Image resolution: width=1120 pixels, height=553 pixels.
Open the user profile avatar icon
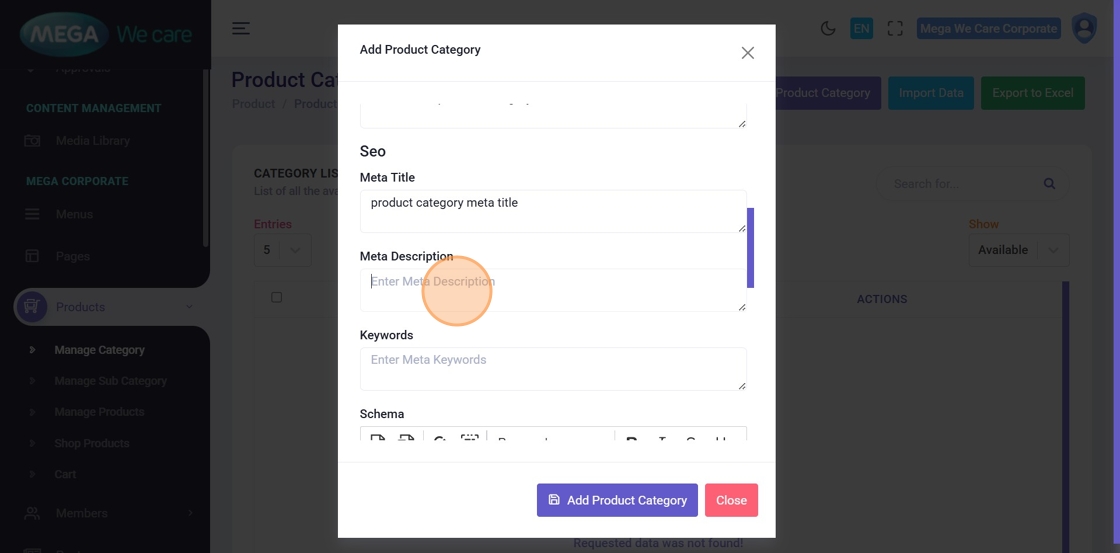pos(1084,28)
